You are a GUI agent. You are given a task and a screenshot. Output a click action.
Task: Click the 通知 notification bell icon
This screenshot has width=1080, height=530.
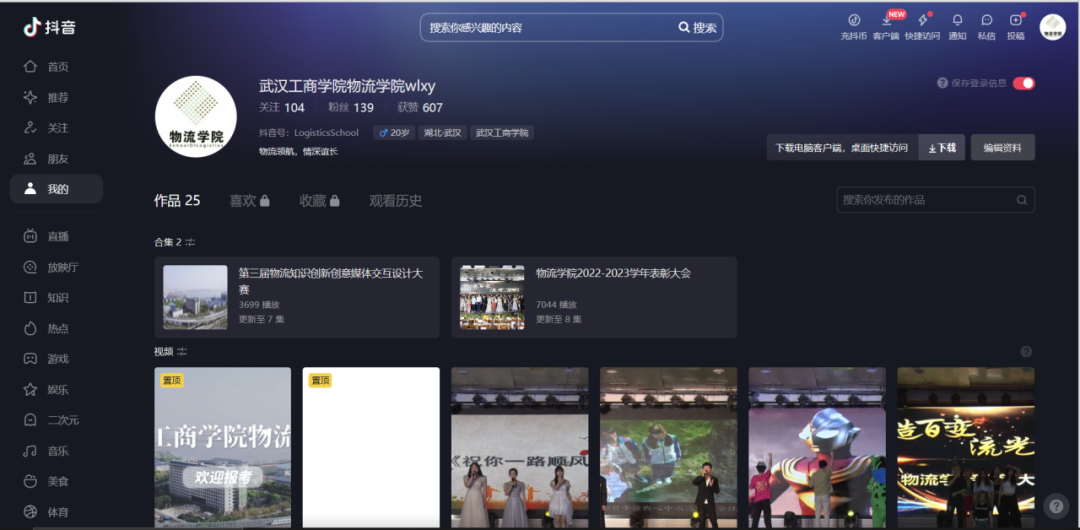957,21
